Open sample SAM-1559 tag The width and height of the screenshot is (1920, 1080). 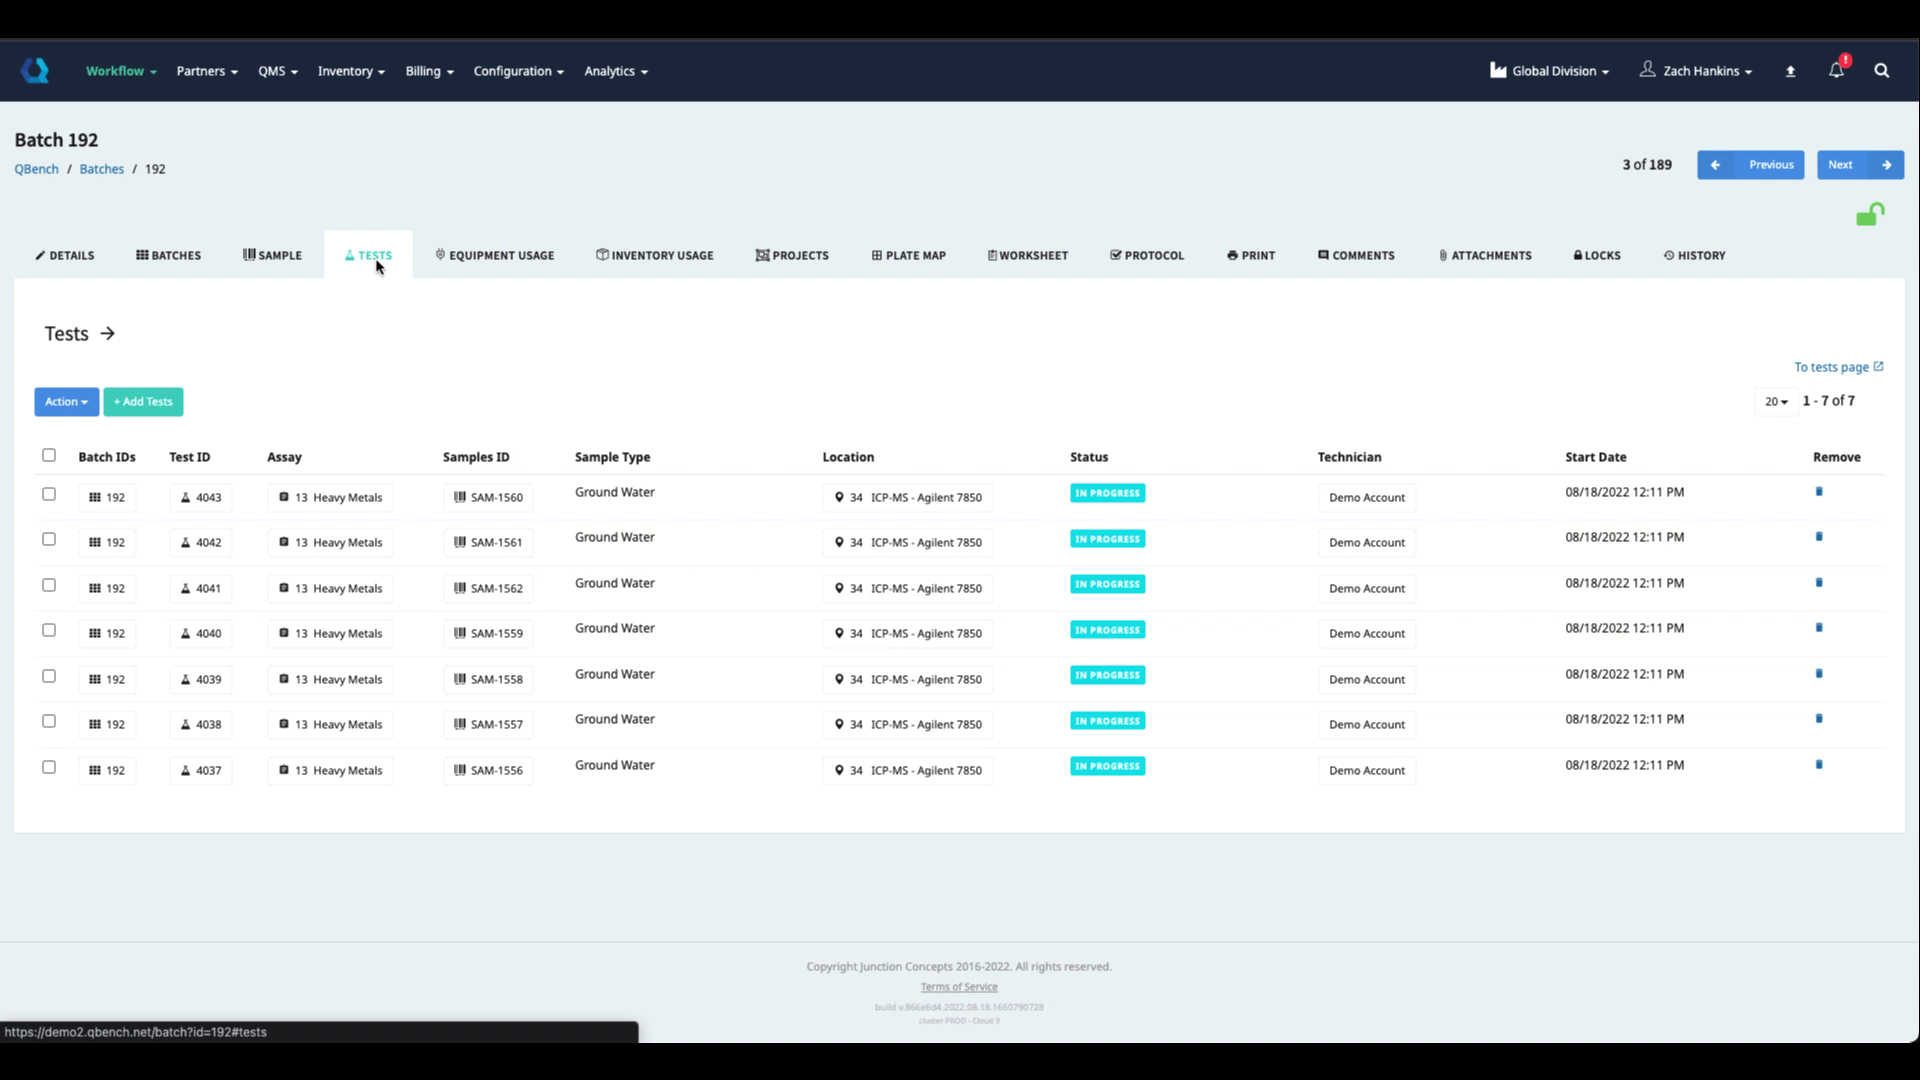coord(488,634)
